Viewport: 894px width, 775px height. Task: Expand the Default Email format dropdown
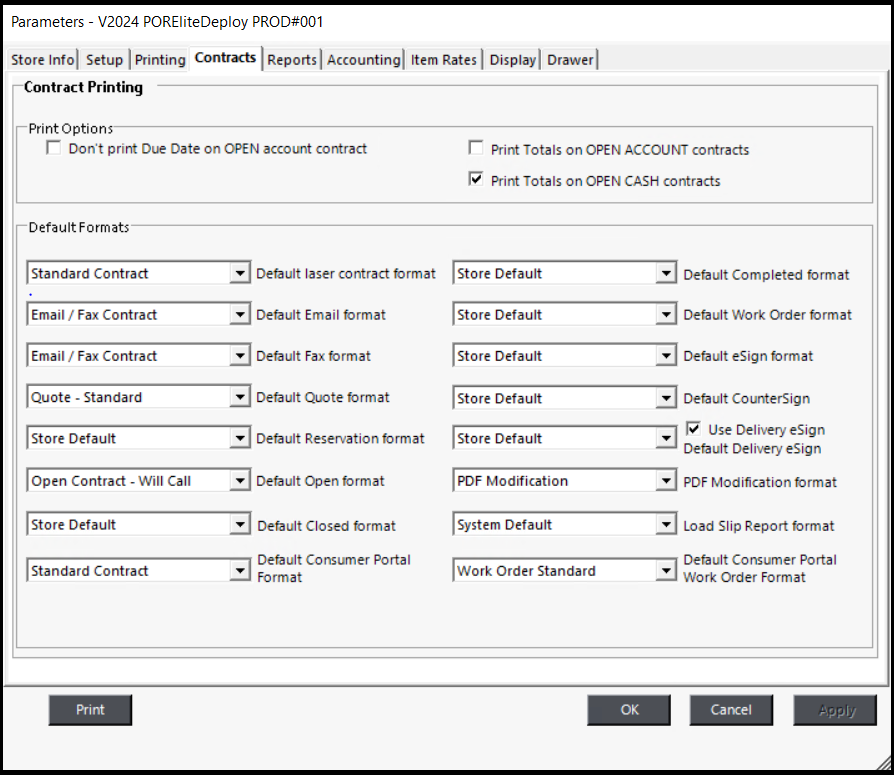239,315
